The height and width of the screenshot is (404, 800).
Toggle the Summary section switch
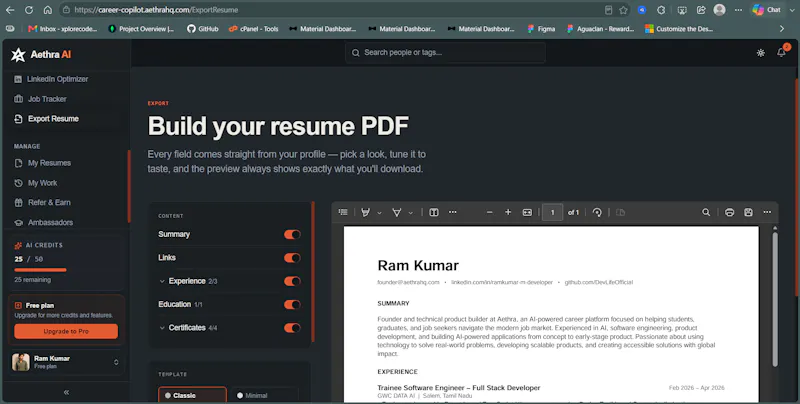click(292, 234)
